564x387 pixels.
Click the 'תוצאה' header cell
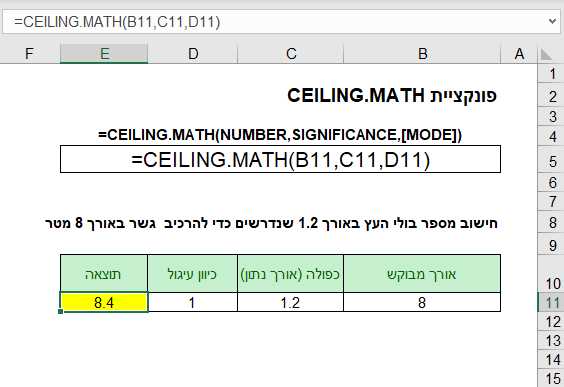(x=104, y=274)
